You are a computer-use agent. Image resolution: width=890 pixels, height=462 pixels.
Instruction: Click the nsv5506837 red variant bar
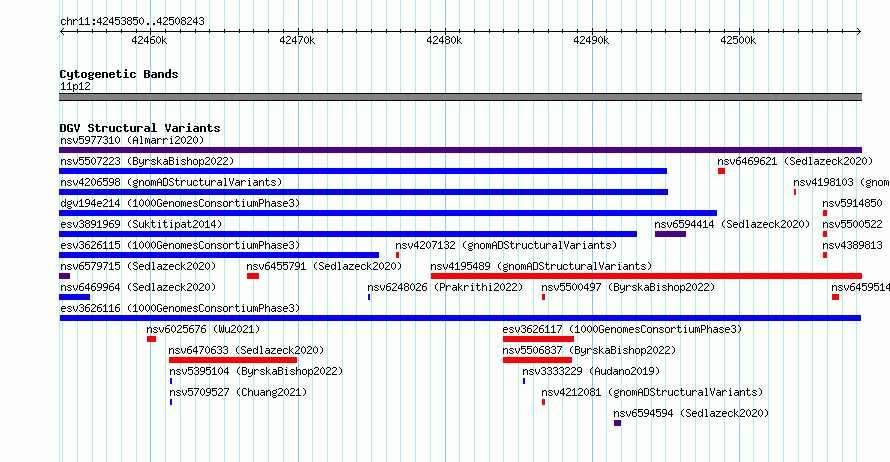click(538, 360)
